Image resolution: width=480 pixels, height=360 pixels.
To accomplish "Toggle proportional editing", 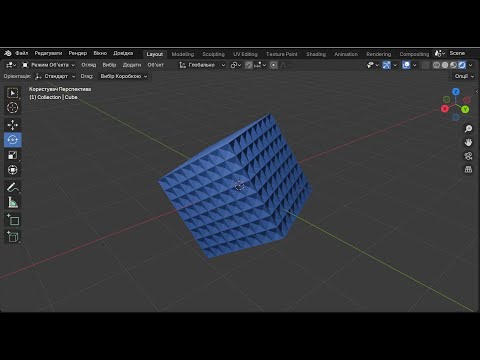I will click(x=273, y=65).
